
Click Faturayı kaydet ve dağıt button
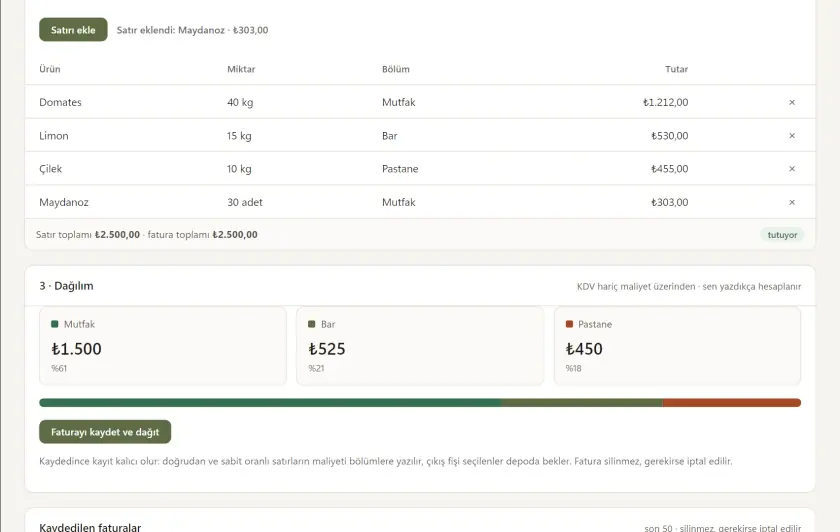coord(105,432)
